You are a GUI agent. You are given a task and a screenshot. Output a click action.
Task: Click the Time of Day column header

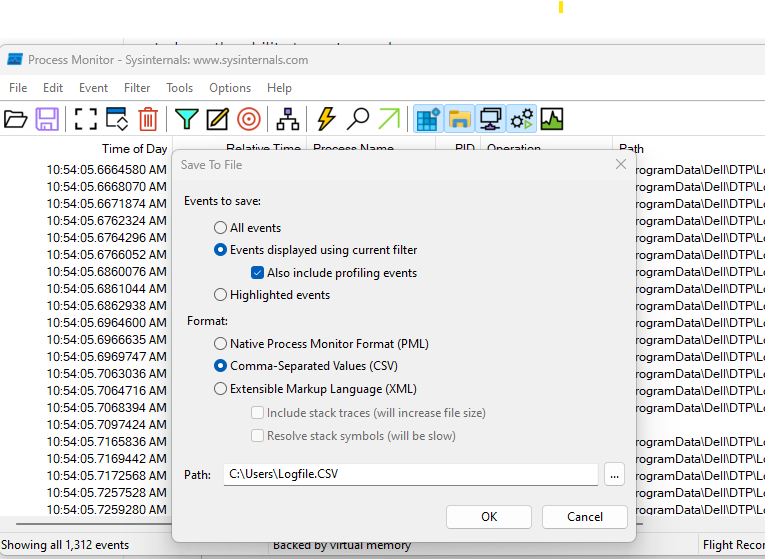(134, 148)
